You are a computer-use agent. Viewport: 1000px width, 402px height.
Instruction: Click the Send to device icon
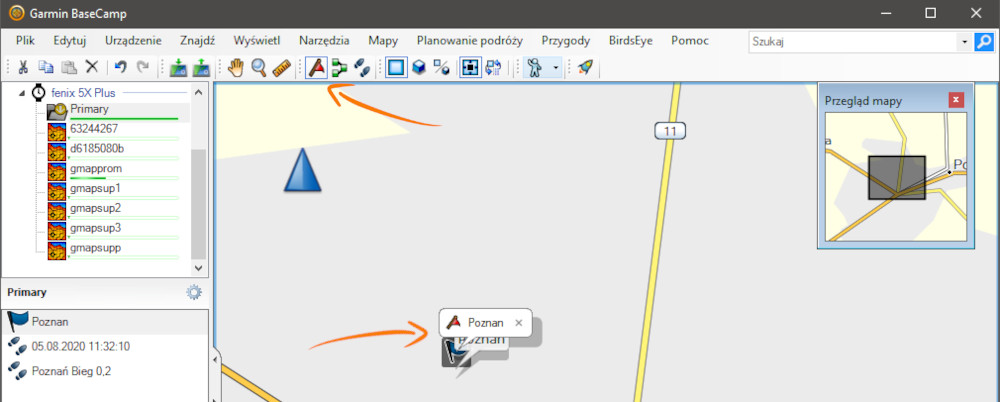179,68
